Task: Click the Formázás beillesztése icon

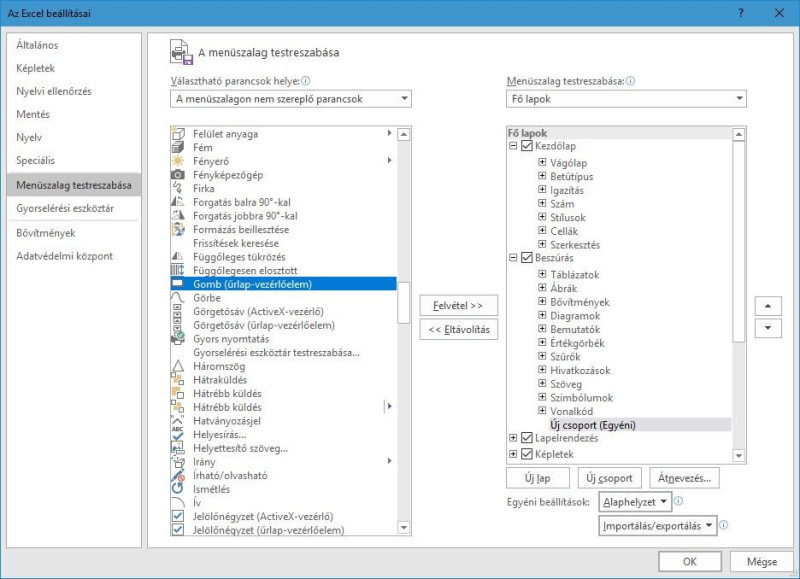Action: click(x=178, y=230)
